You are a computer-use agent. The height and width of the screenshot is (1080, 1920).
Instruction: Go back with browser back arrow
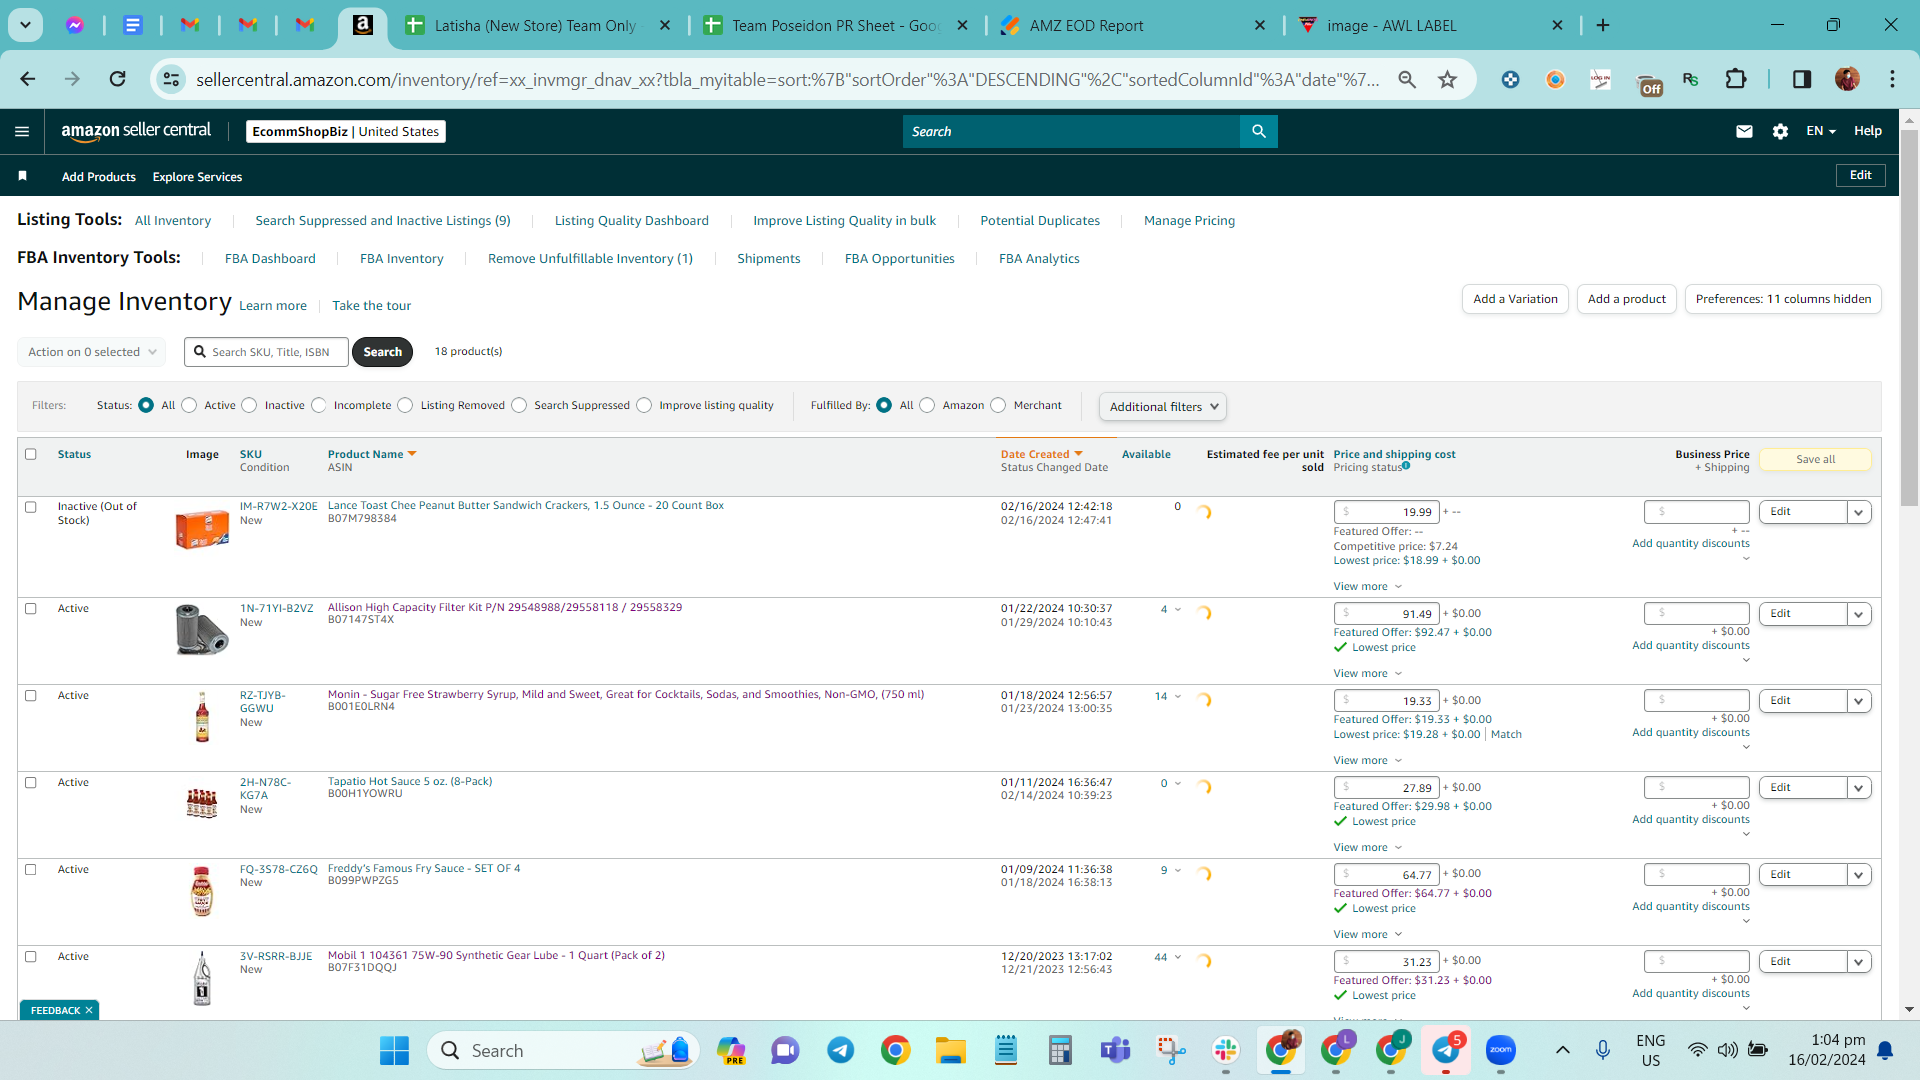(x=28, y=79)
